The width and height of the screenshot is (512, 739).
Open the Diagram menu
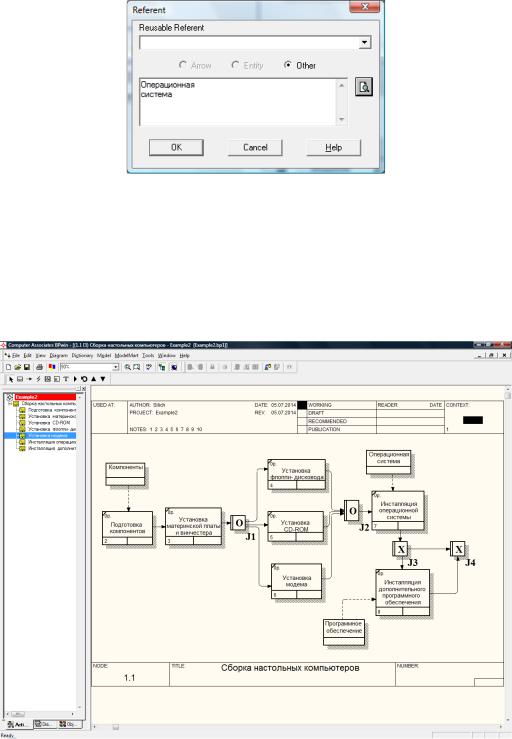pyautogui.click(x=58, y=355)
